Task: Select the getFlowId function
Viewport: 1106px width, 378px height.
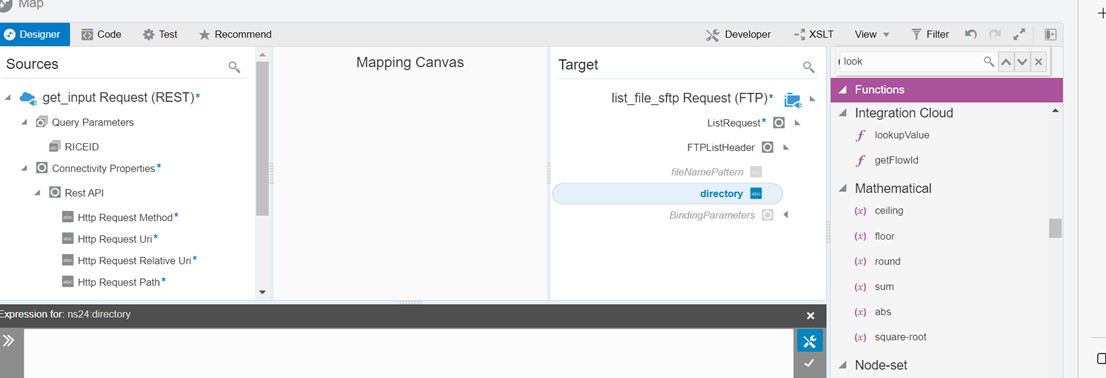Action: (896, 160)
